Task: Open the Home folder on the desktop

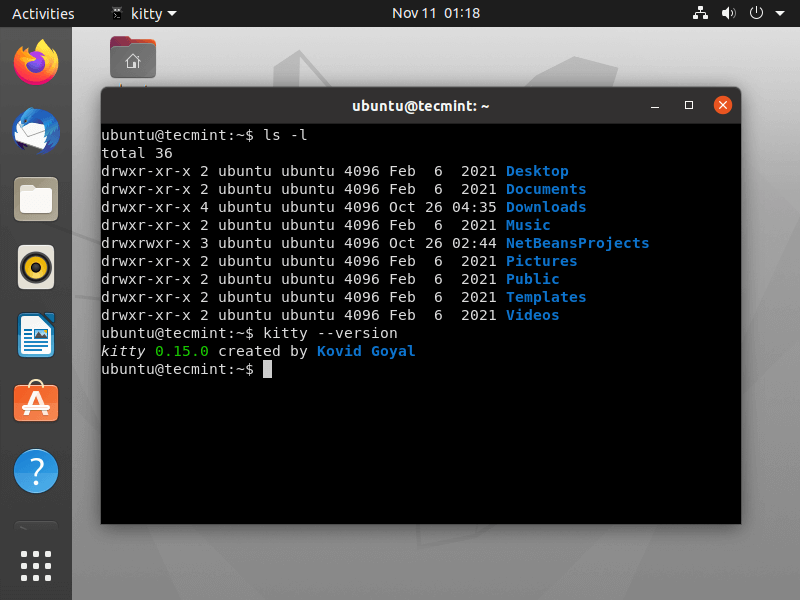Action: 133,57
